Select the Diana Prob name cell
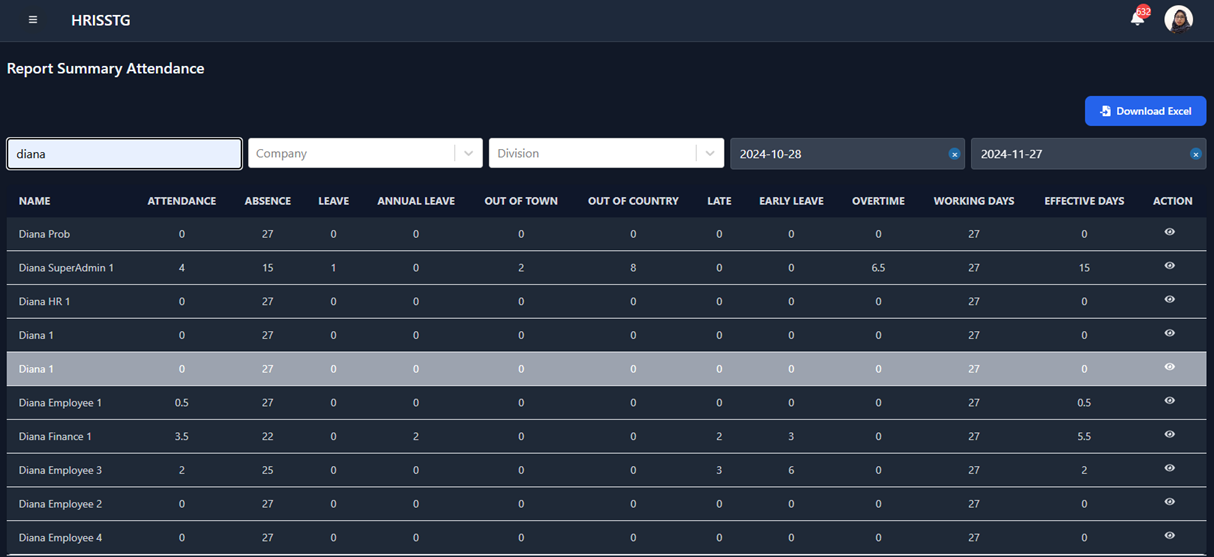The height and width of the screenshot is (557, 1214). pyautogui.click(x=44, y=234)
